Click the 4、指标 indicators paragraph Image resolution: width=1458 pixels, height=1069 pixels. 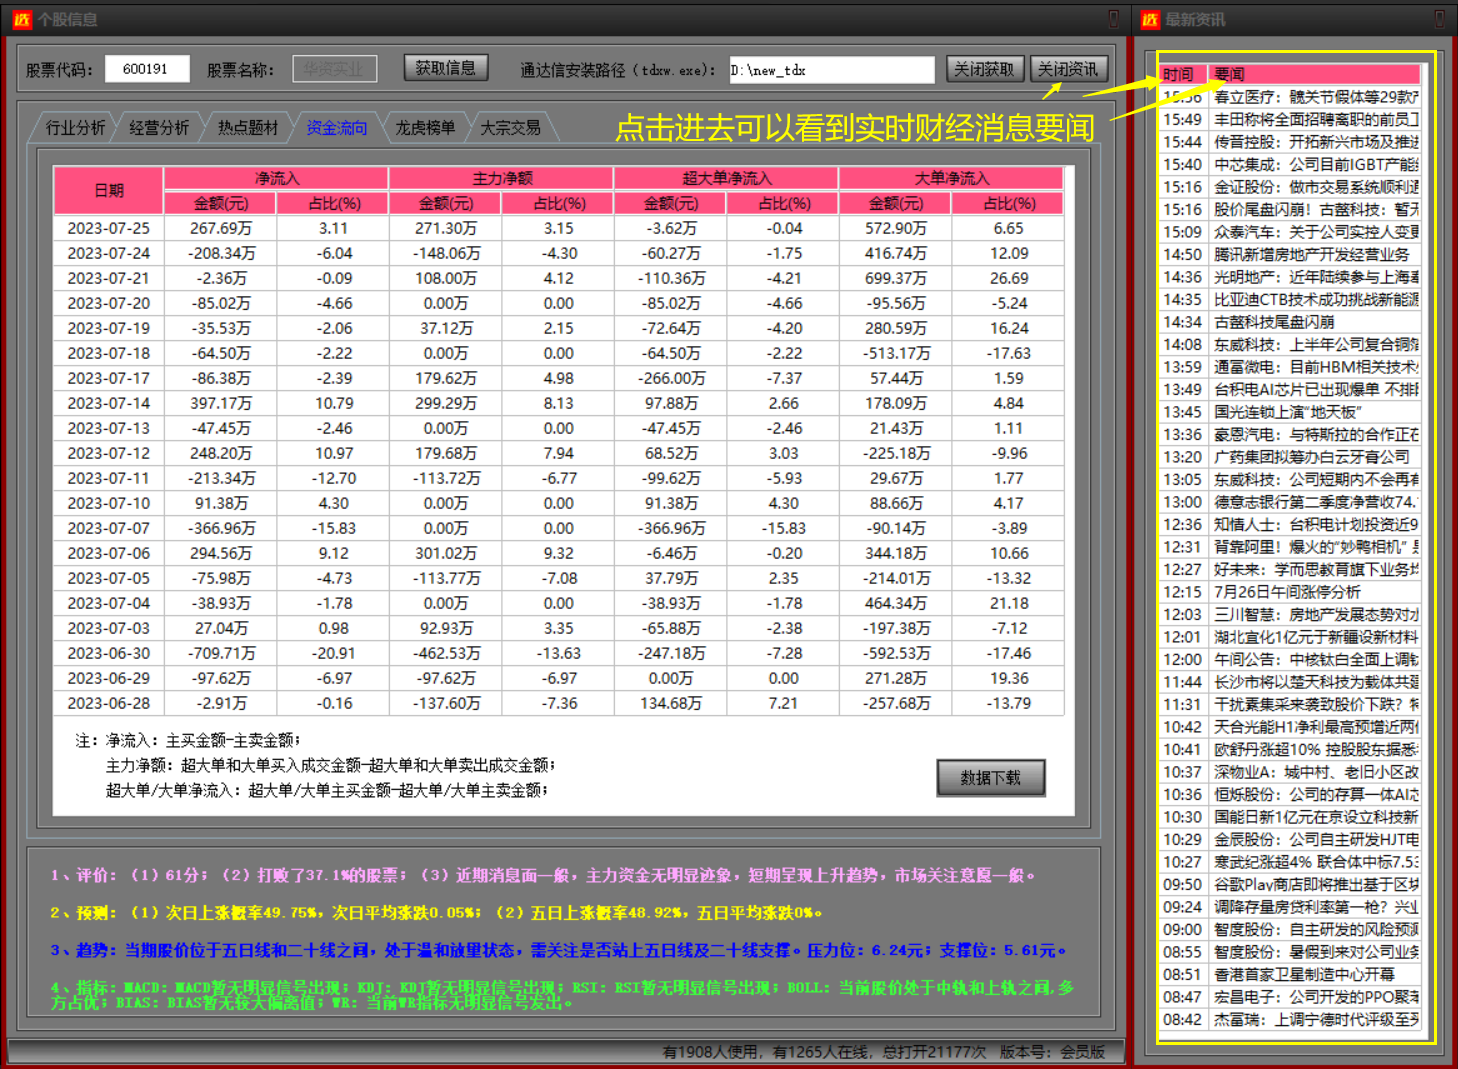[562, 994]
